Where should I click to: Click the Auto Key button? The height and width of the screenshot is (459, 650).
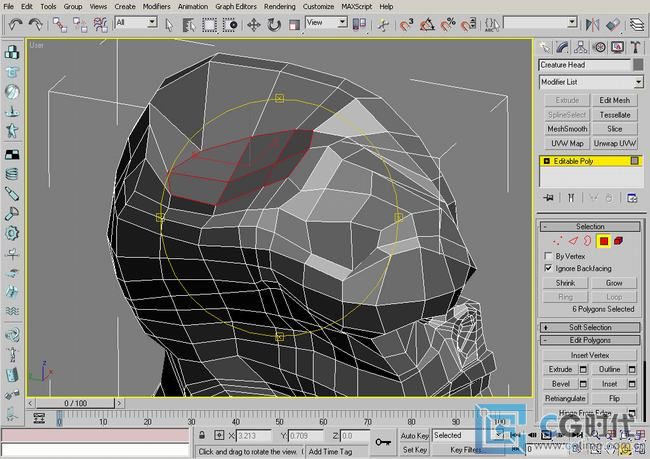click(x=414, y=436)
